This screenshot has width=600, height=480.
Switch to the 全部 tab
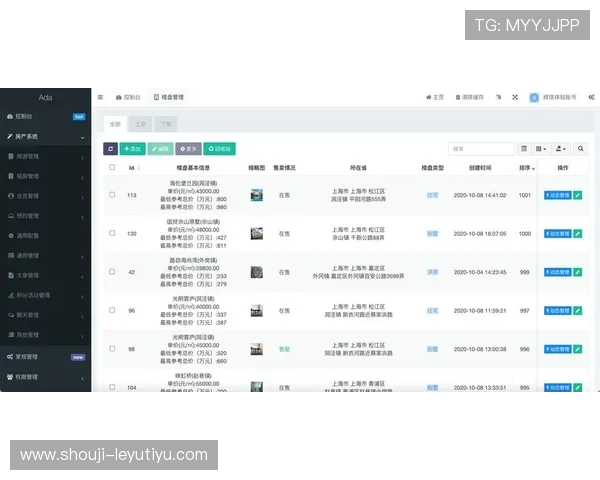tap(115, 124)
